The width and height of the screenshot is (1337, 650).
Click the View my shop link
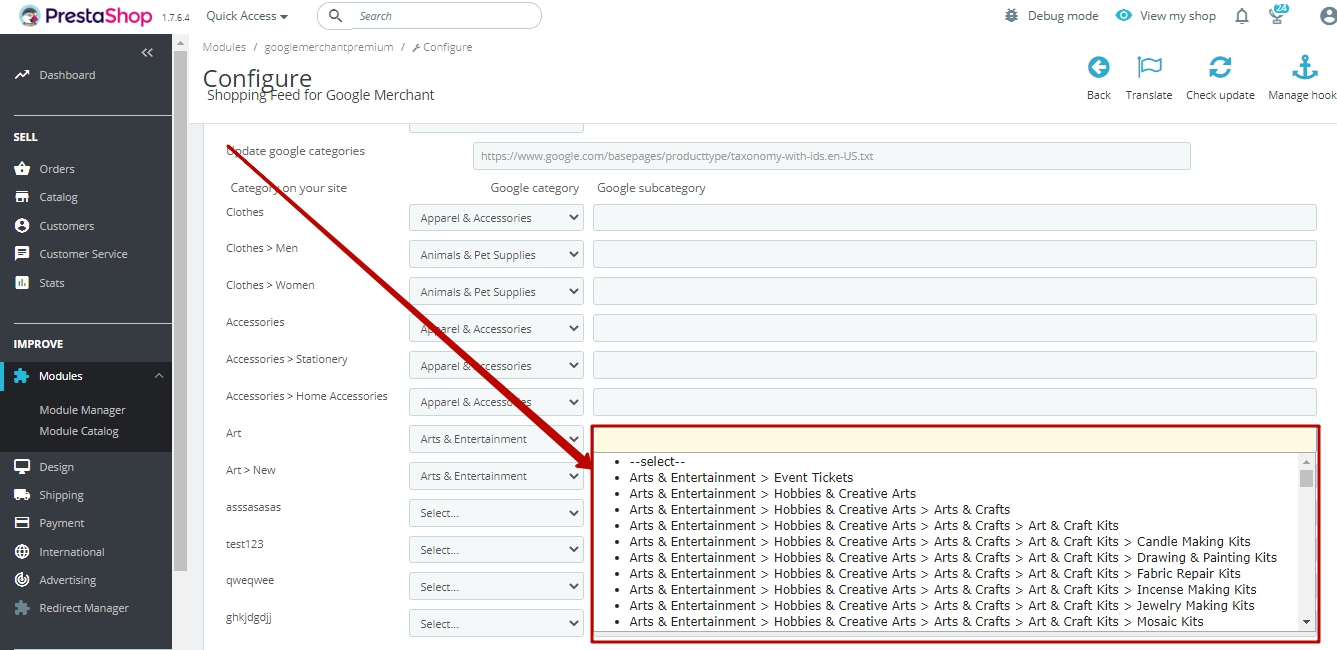tap(1166, 16)
